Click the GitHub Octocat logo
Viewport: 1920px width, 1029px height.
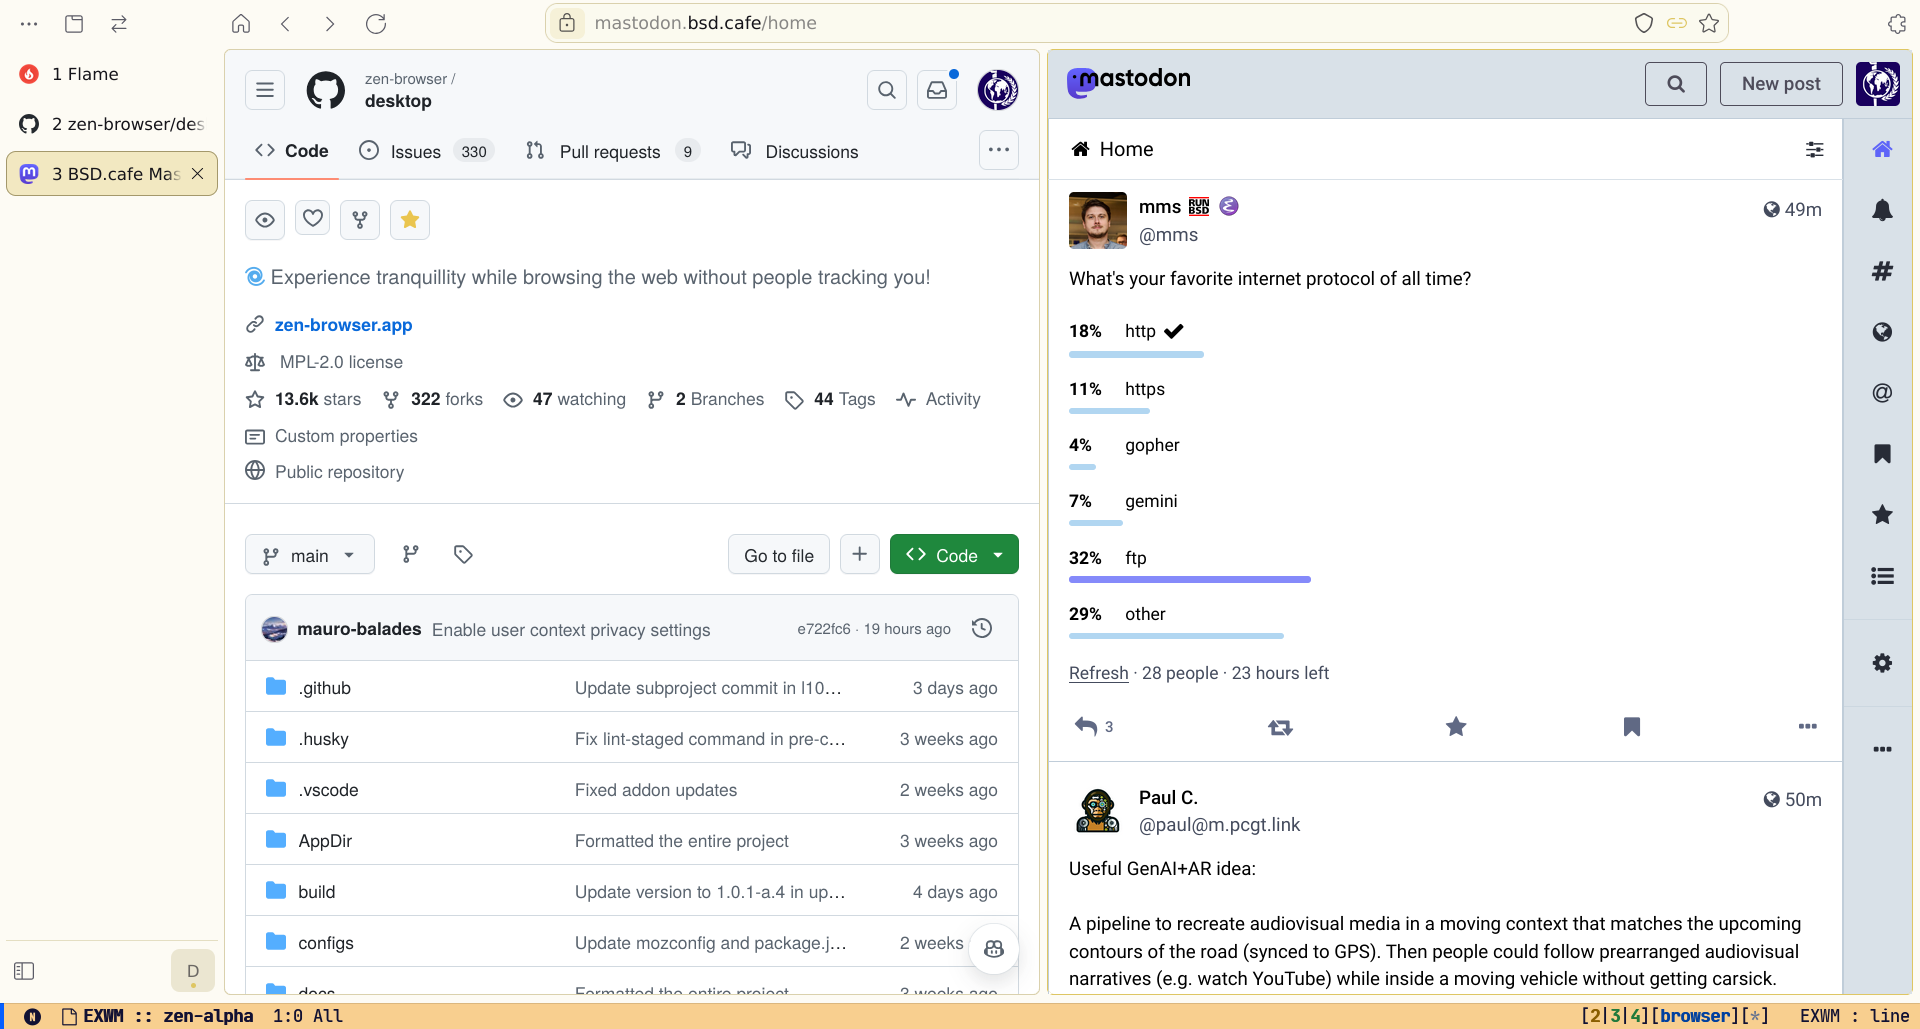pos(326,90)
